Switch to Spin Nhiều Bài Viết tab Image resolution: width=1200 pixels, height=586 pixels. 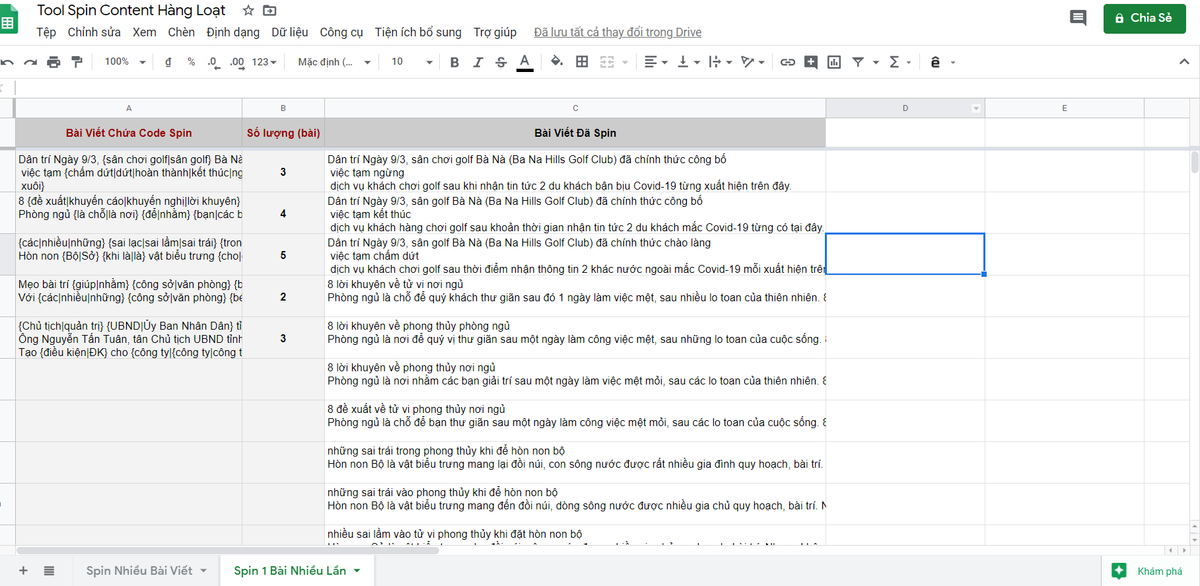click(x=139, y=570)
